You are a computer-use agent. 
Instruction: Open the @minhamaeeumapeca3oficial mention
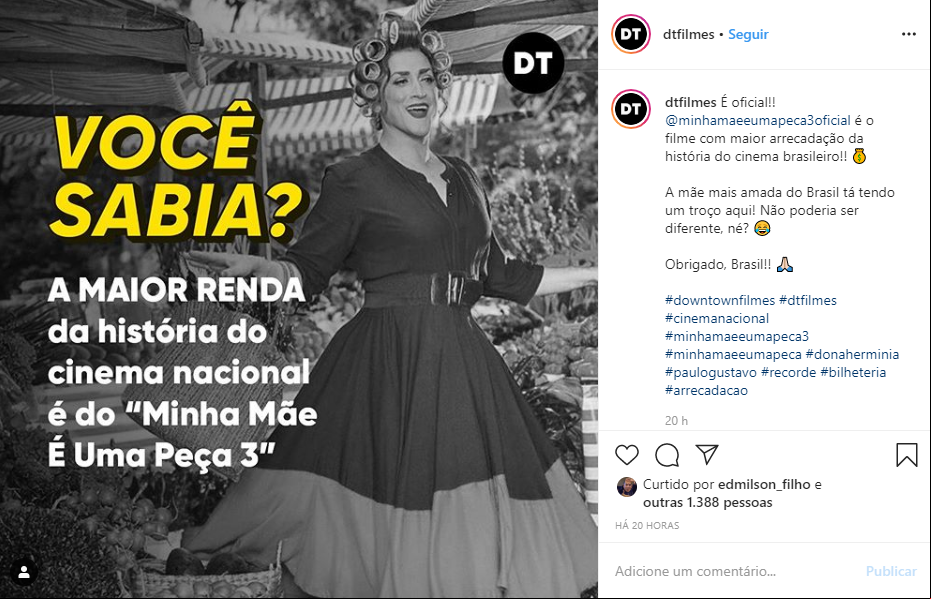[x=758, y=121]
